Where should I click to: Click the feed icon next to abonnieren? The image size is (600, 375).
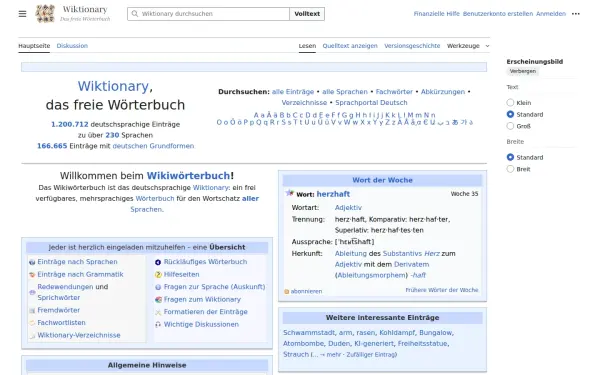click(287, 292)
